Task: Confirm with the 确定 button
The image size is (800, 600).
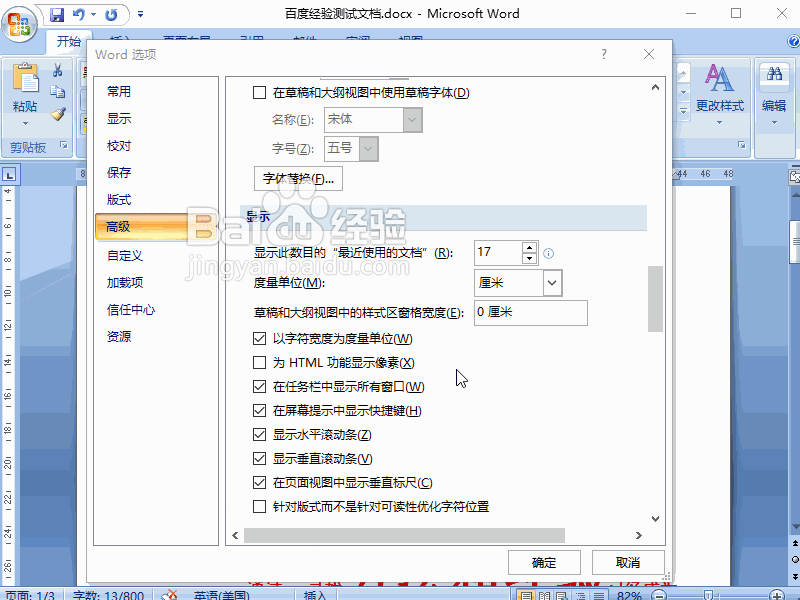Action: point(544,563)
